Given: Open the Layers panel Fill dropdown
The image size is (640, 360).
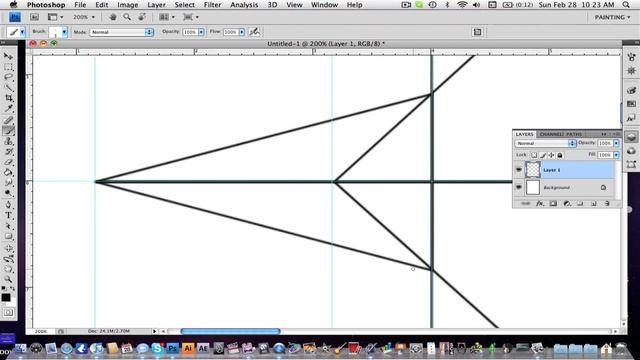Looking at the screenshot, I should pyautogui.click(x=616, y=155).
